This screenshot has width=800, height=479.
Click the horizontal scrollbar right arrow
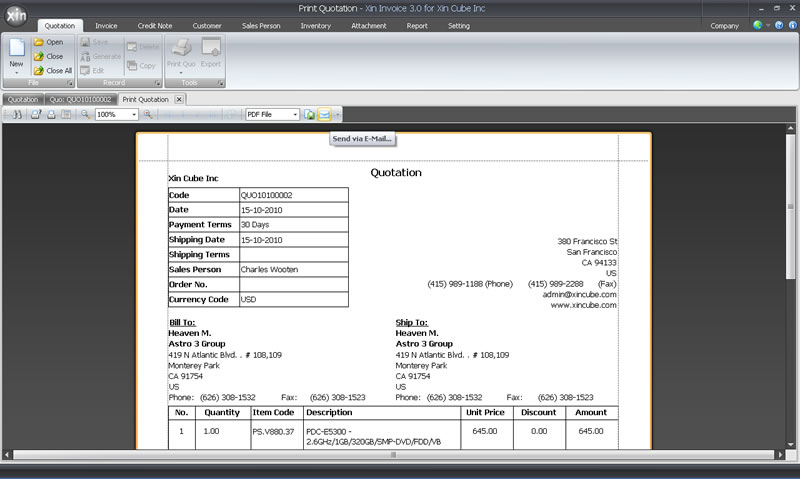click(x=780, y=455)
